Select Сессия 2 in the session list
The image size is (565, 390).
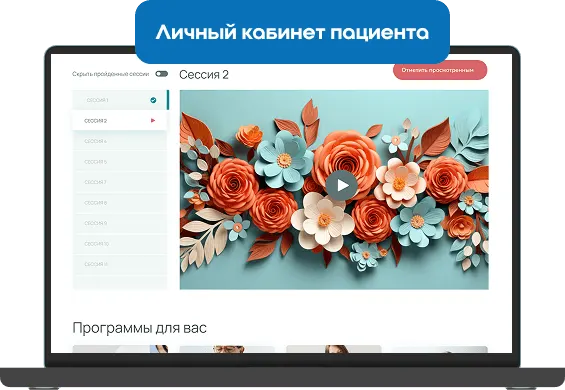pos(119,121)
